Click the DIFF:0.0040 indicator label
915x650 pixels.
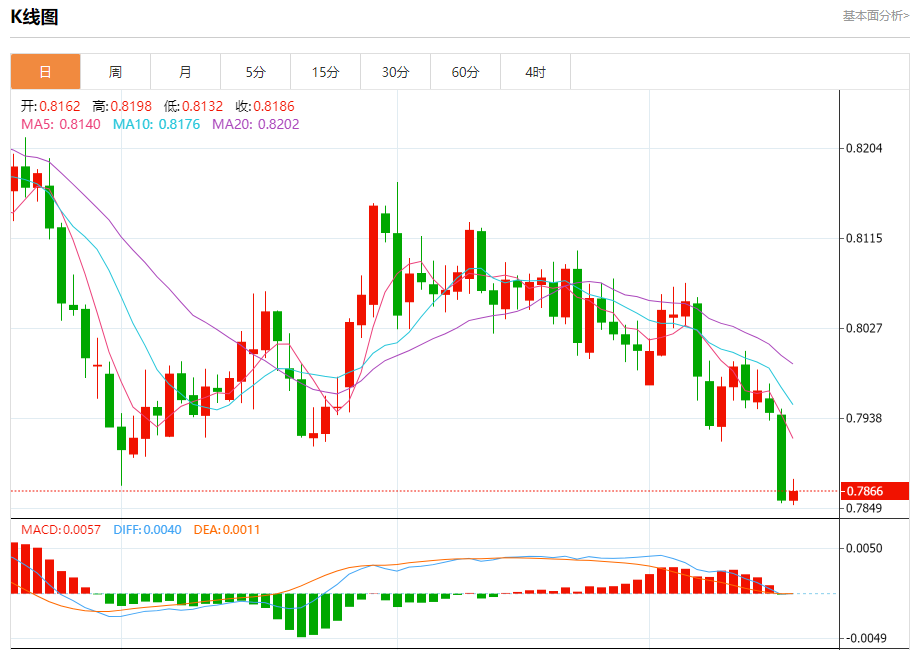point(147,530)
